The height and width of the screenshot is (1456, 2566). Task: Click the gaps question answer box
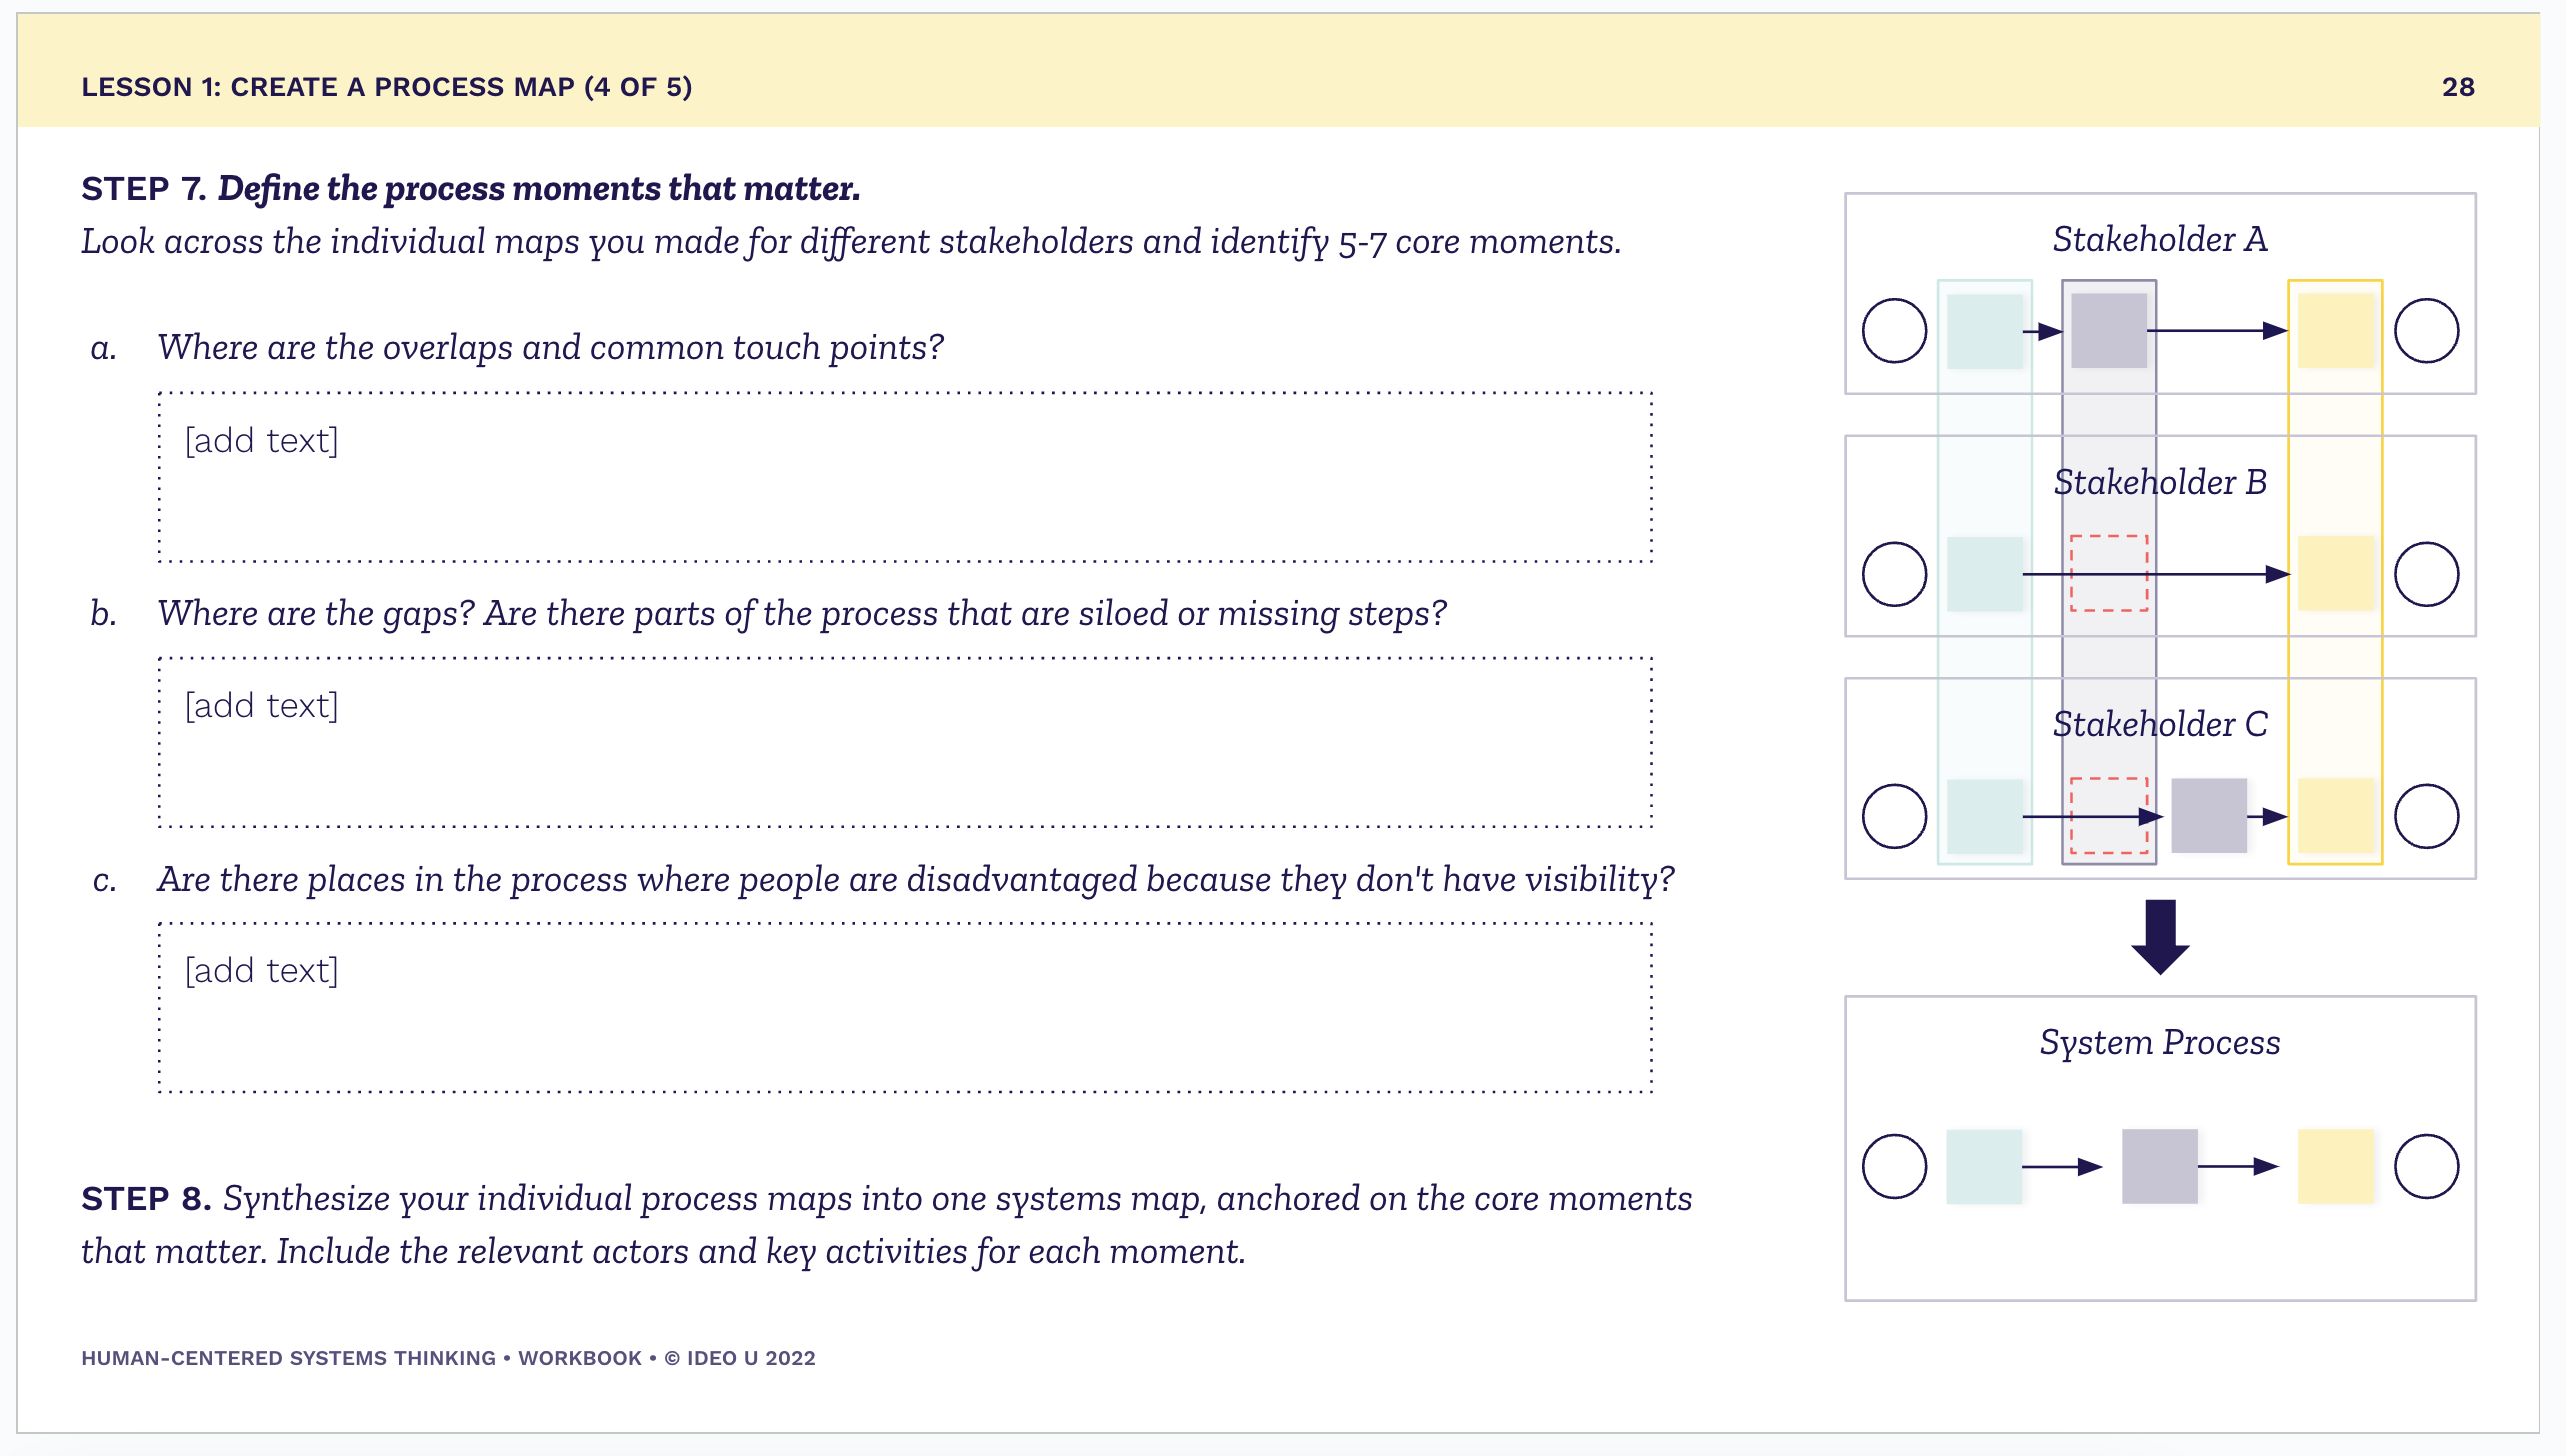pos(905,742)
